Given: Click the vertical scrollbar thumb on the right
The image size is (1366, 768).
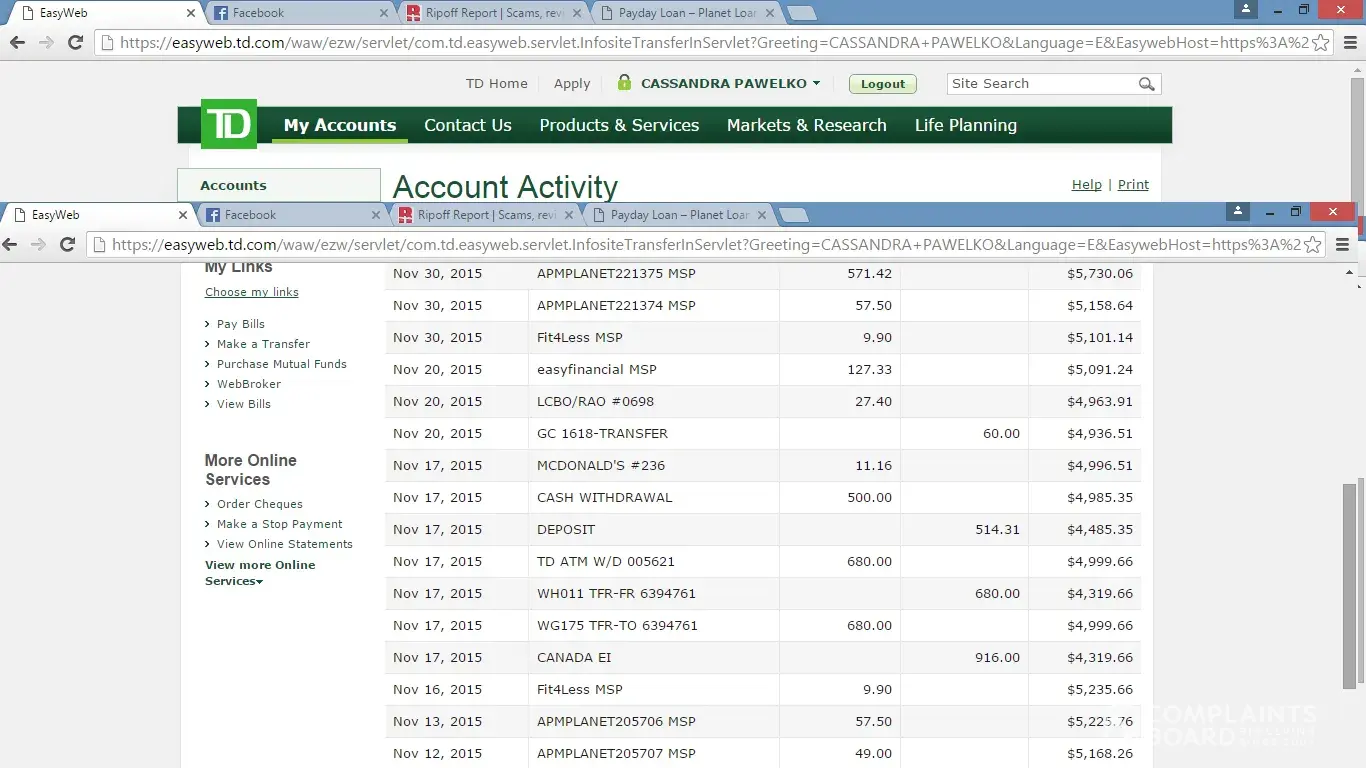Looking at the screenshot, I should (x=1349, y=585).
